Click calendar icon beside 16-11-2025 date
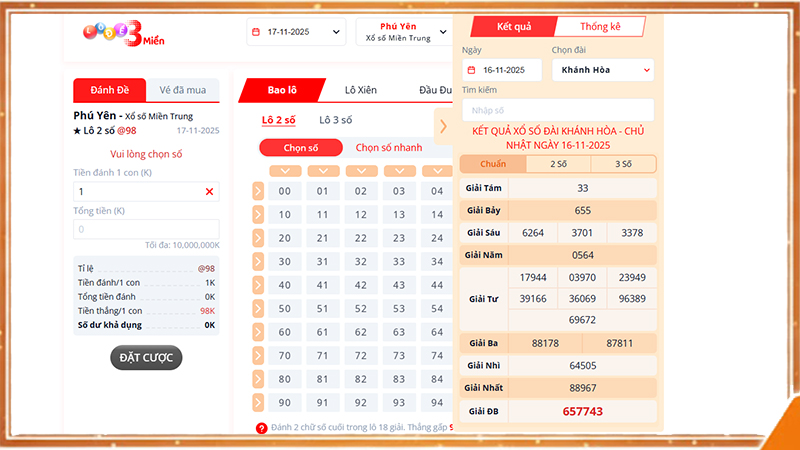The width and height of the screenshot is (800, 450). pyautogui.click(x=471, y=70)
